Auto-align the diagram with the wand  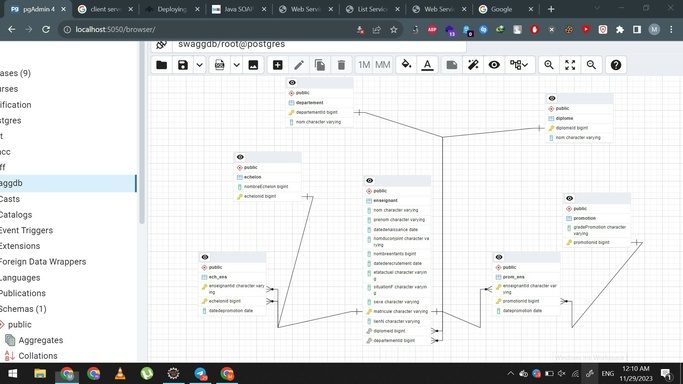pyautogui.click(x=473, y=65)
